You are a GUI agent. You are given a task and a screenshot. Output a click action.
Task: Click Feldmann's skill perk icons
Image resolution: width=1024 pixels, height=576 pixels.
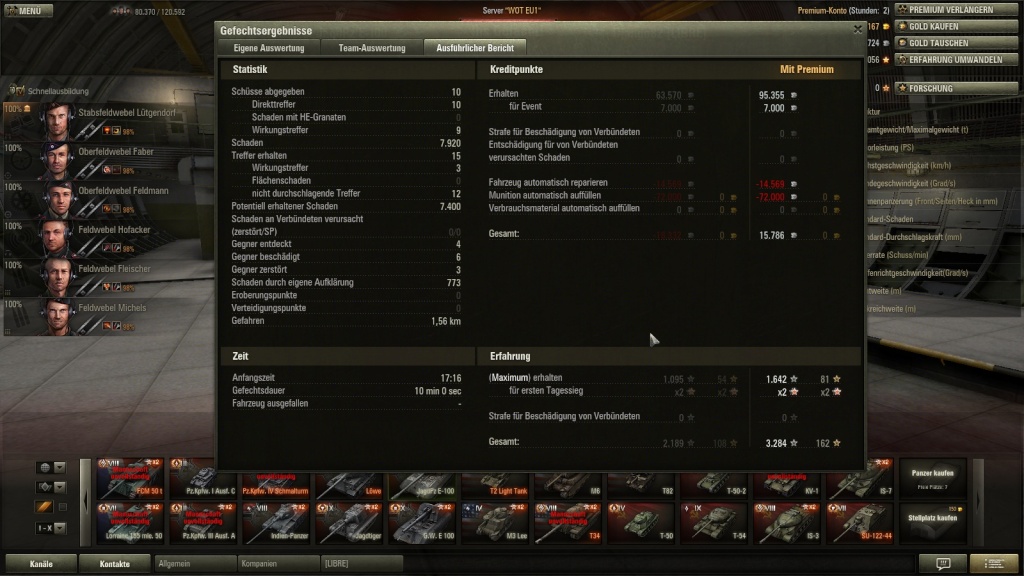[x=112, y=209]
